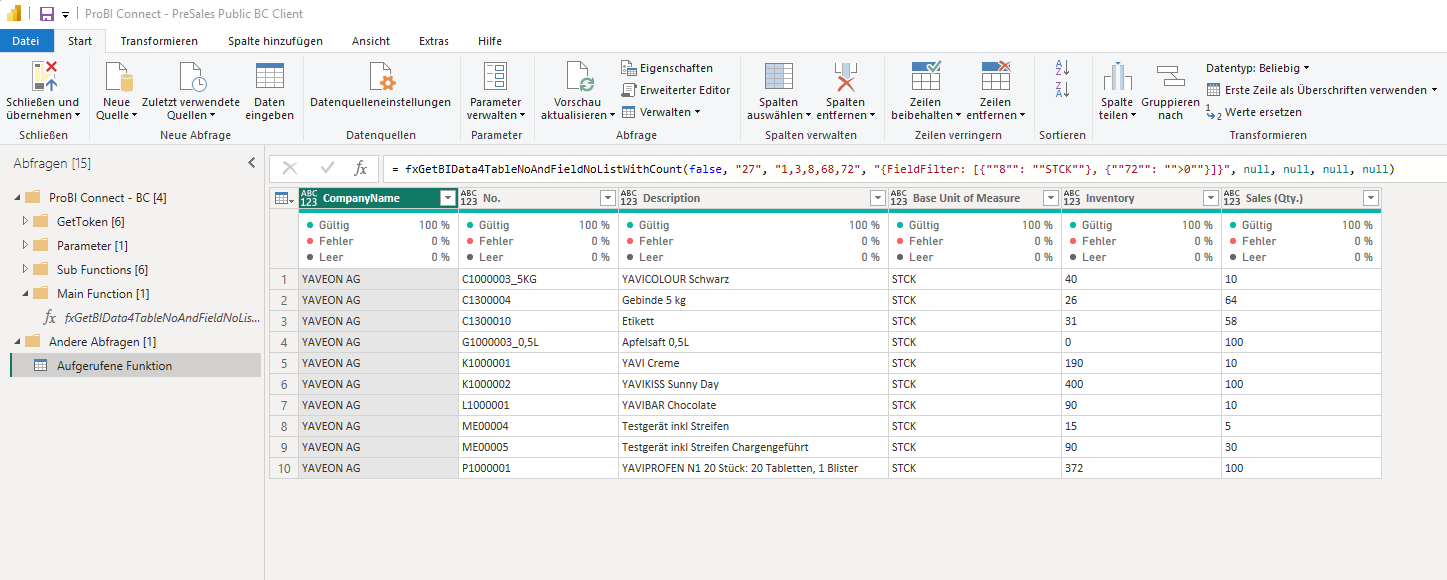This screenshot has height=580, width=1447.
Task: Click the Vorschau aktualisieren icon
Action: [x=579, y=77]
